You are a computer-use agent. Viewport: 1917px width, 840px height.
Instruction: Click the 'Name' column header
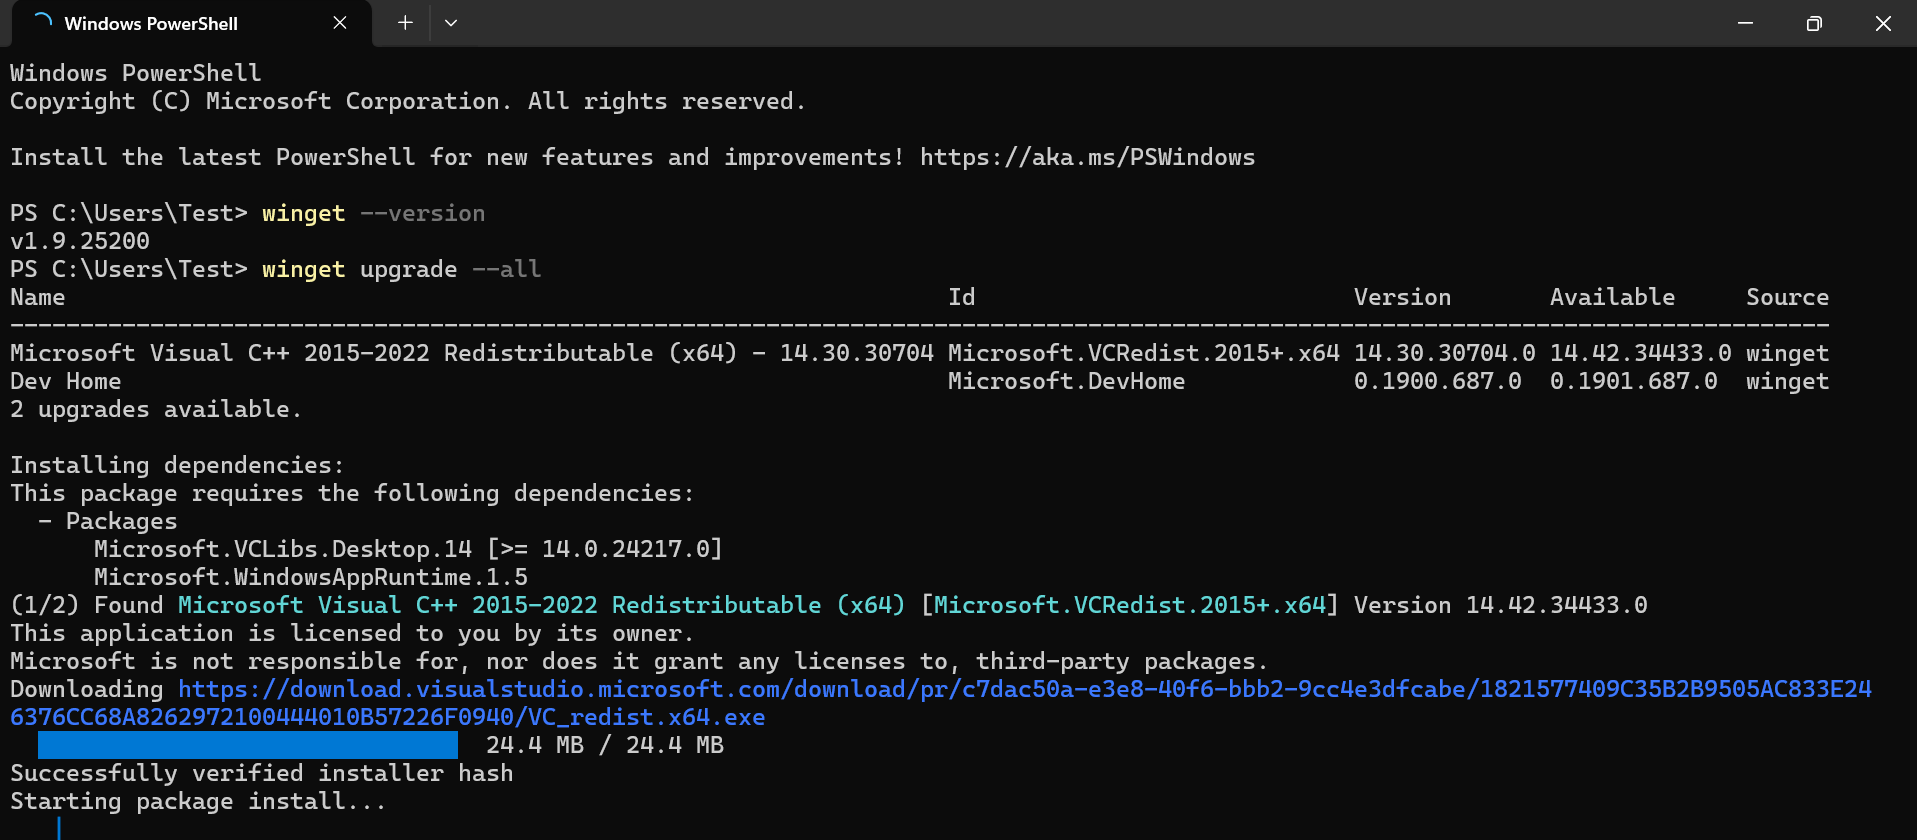[38, 297]
